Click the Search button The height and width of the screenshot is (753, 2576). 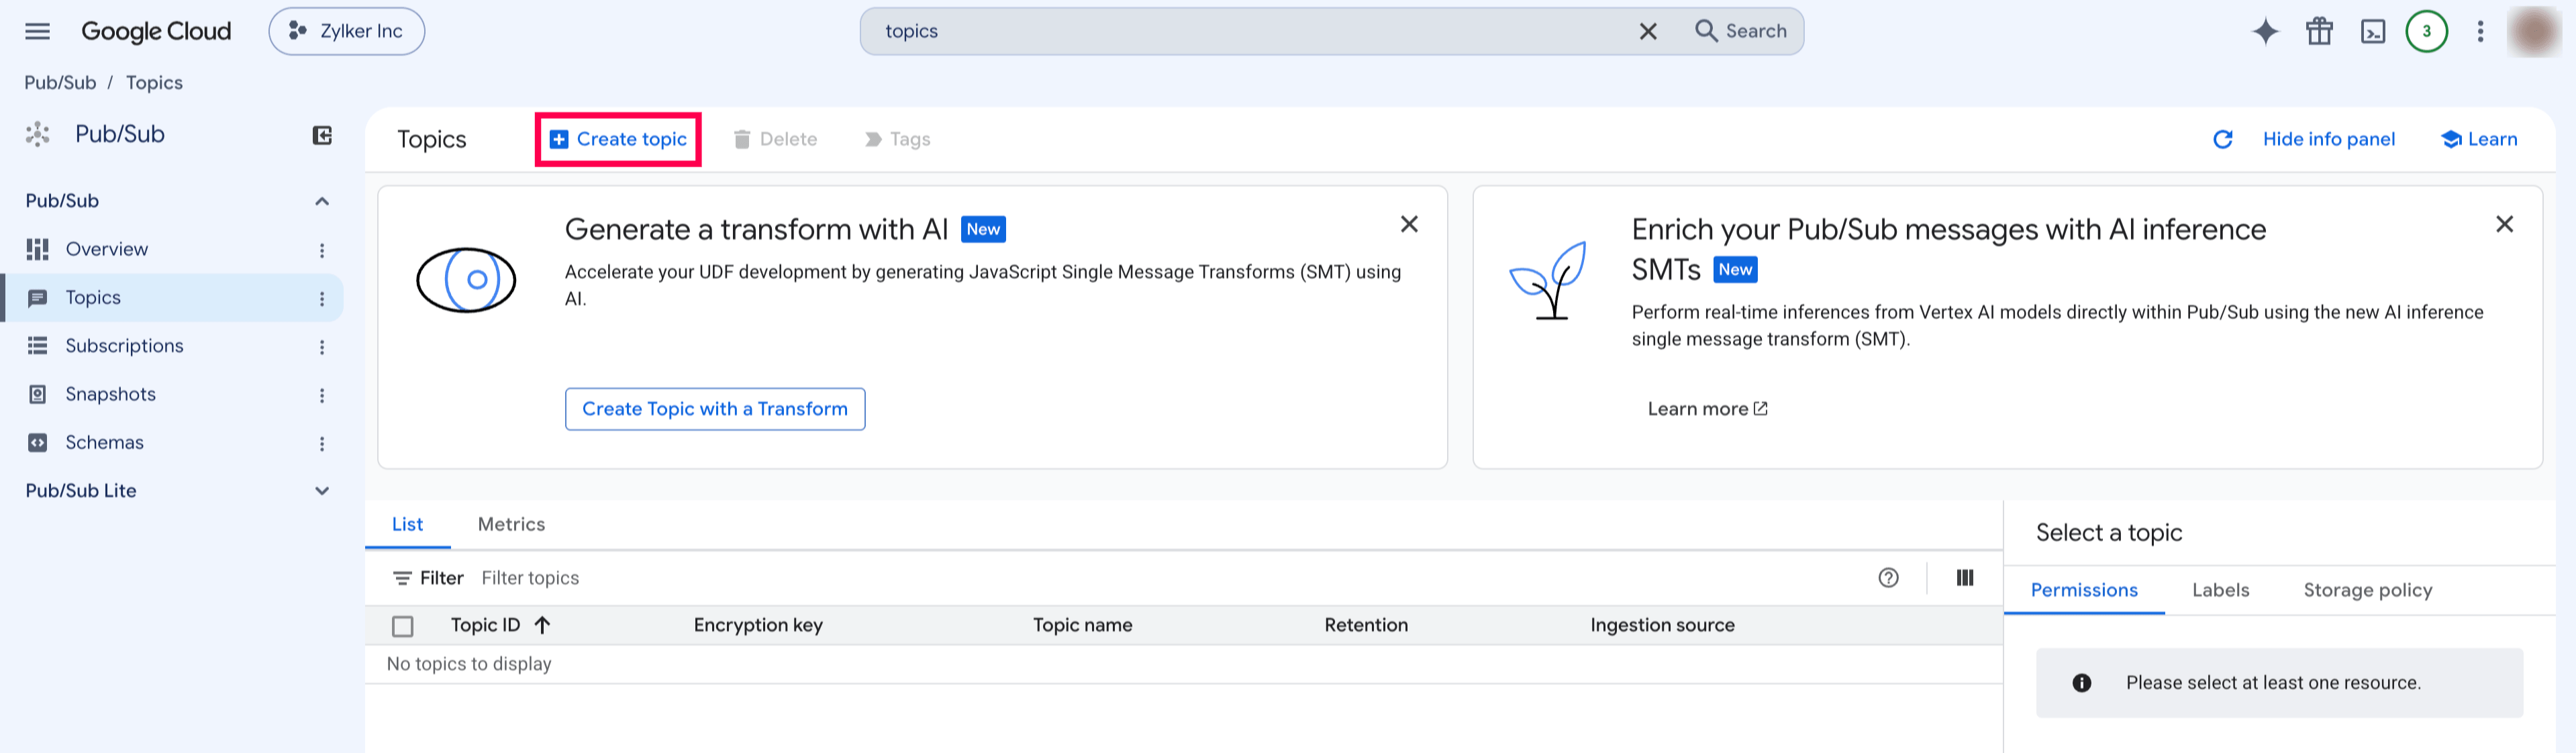pos(1741,31)
